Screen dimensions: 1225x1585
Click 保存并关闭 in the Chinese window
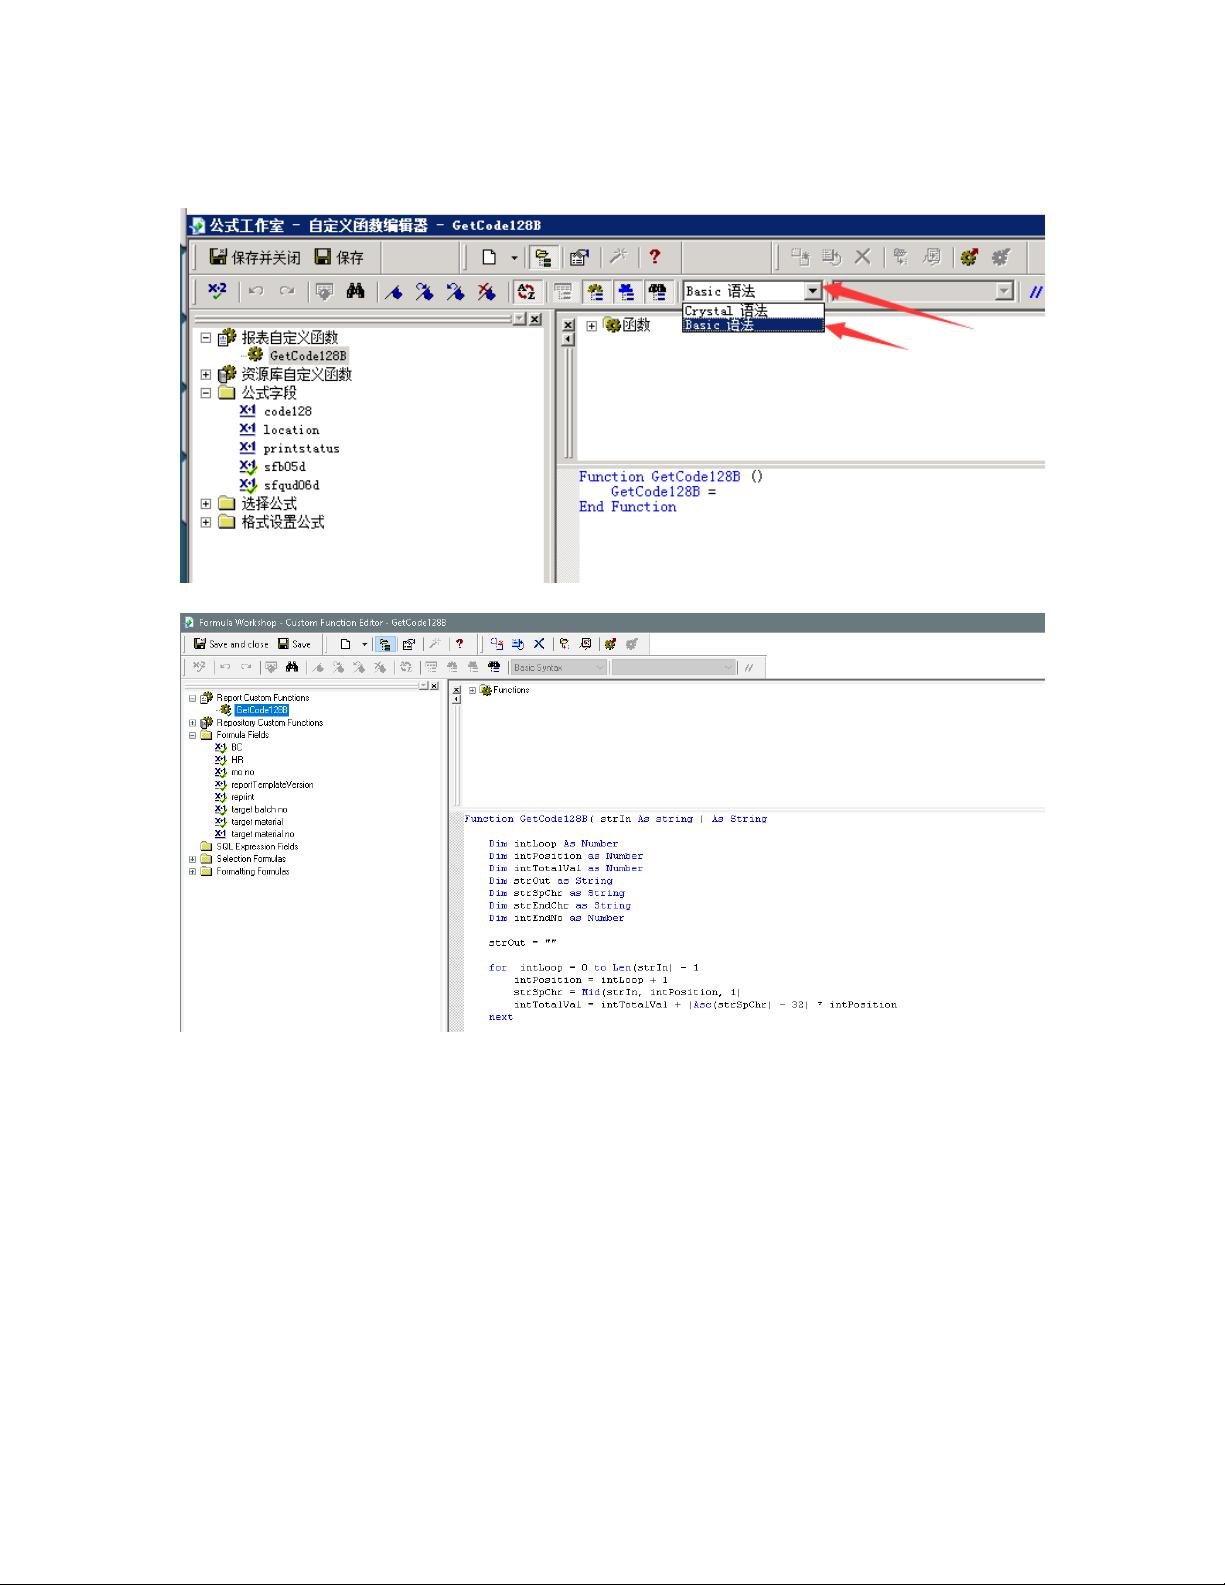pos(254,257)
